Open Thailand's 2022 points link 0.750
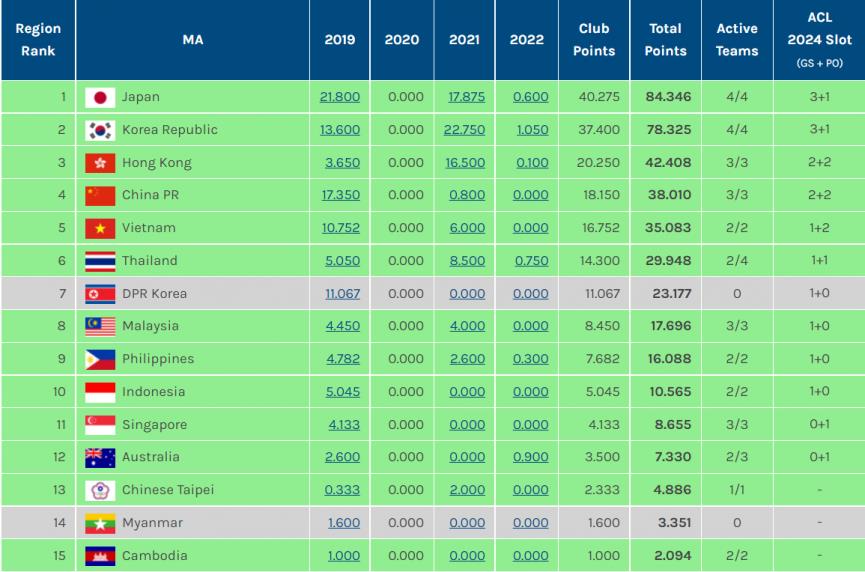 530,261
